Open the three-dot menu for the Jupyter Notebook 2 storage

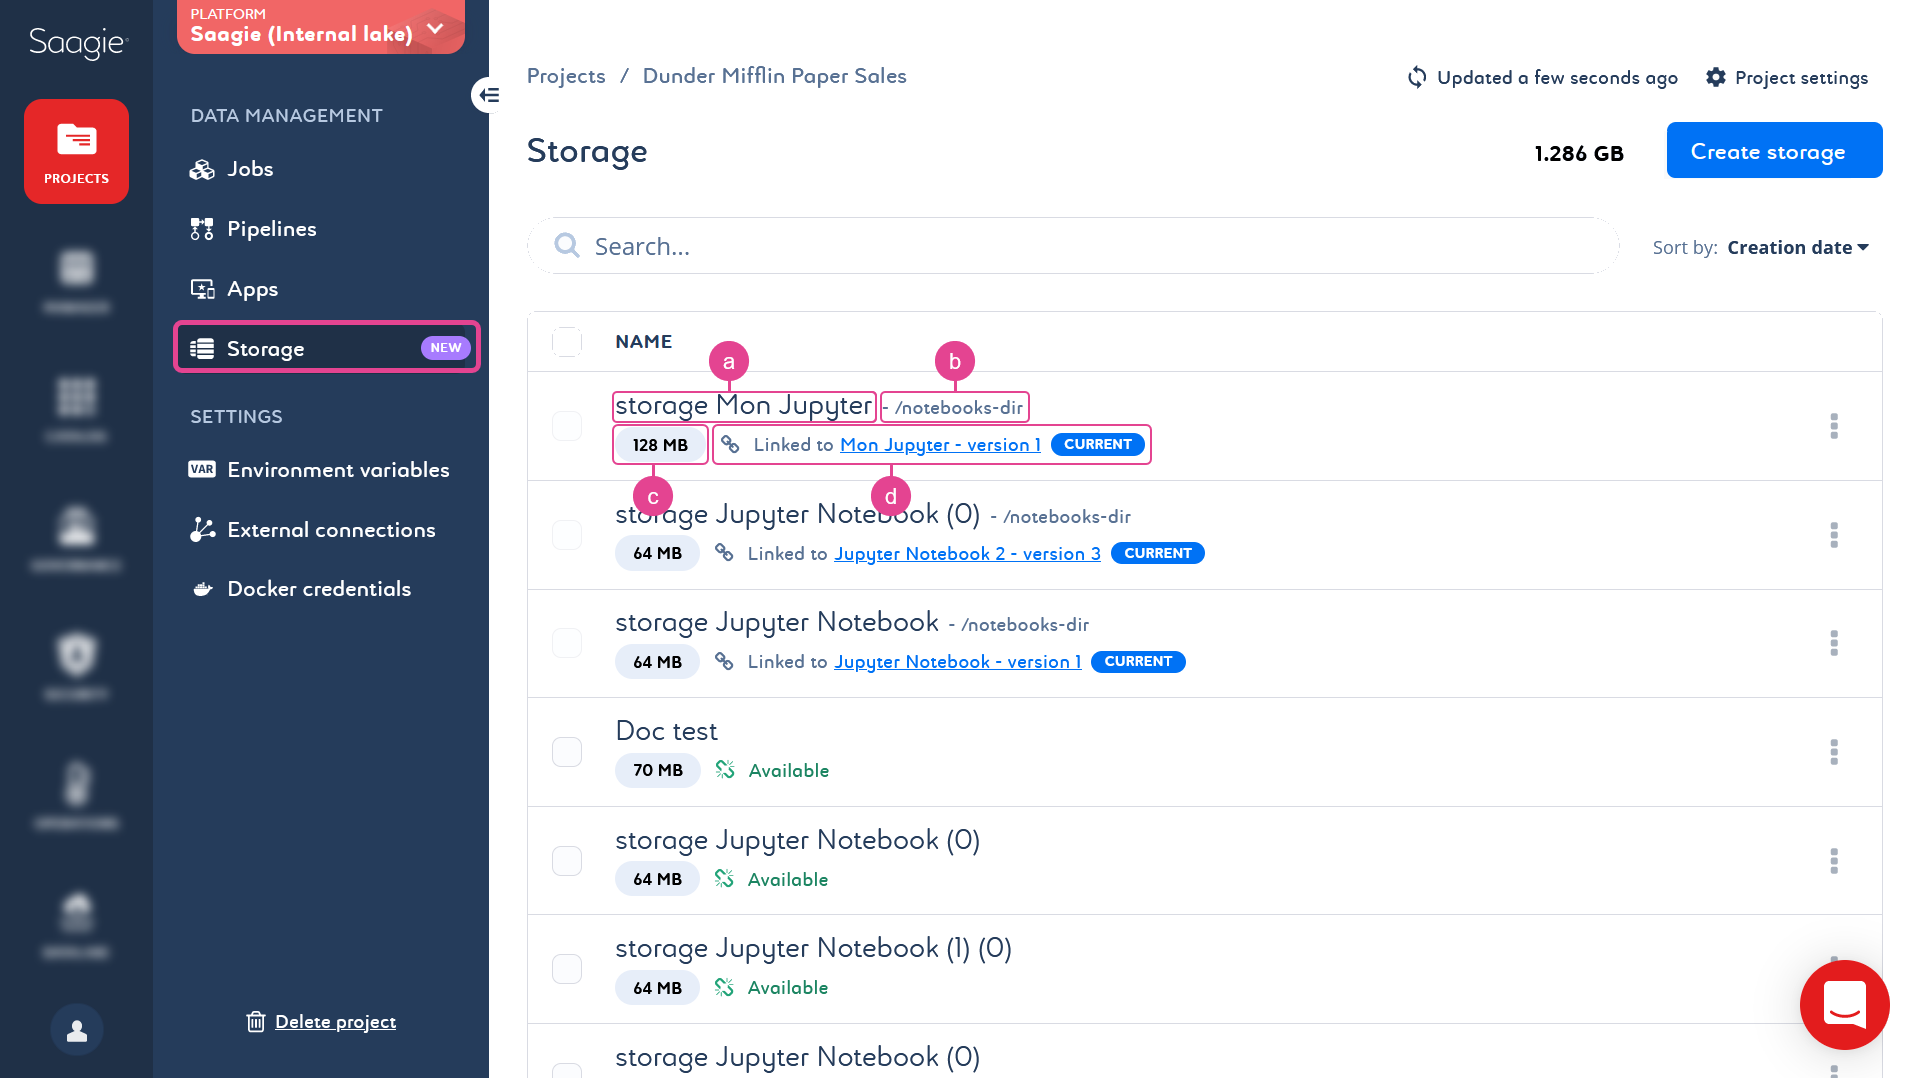point(1834,535)
